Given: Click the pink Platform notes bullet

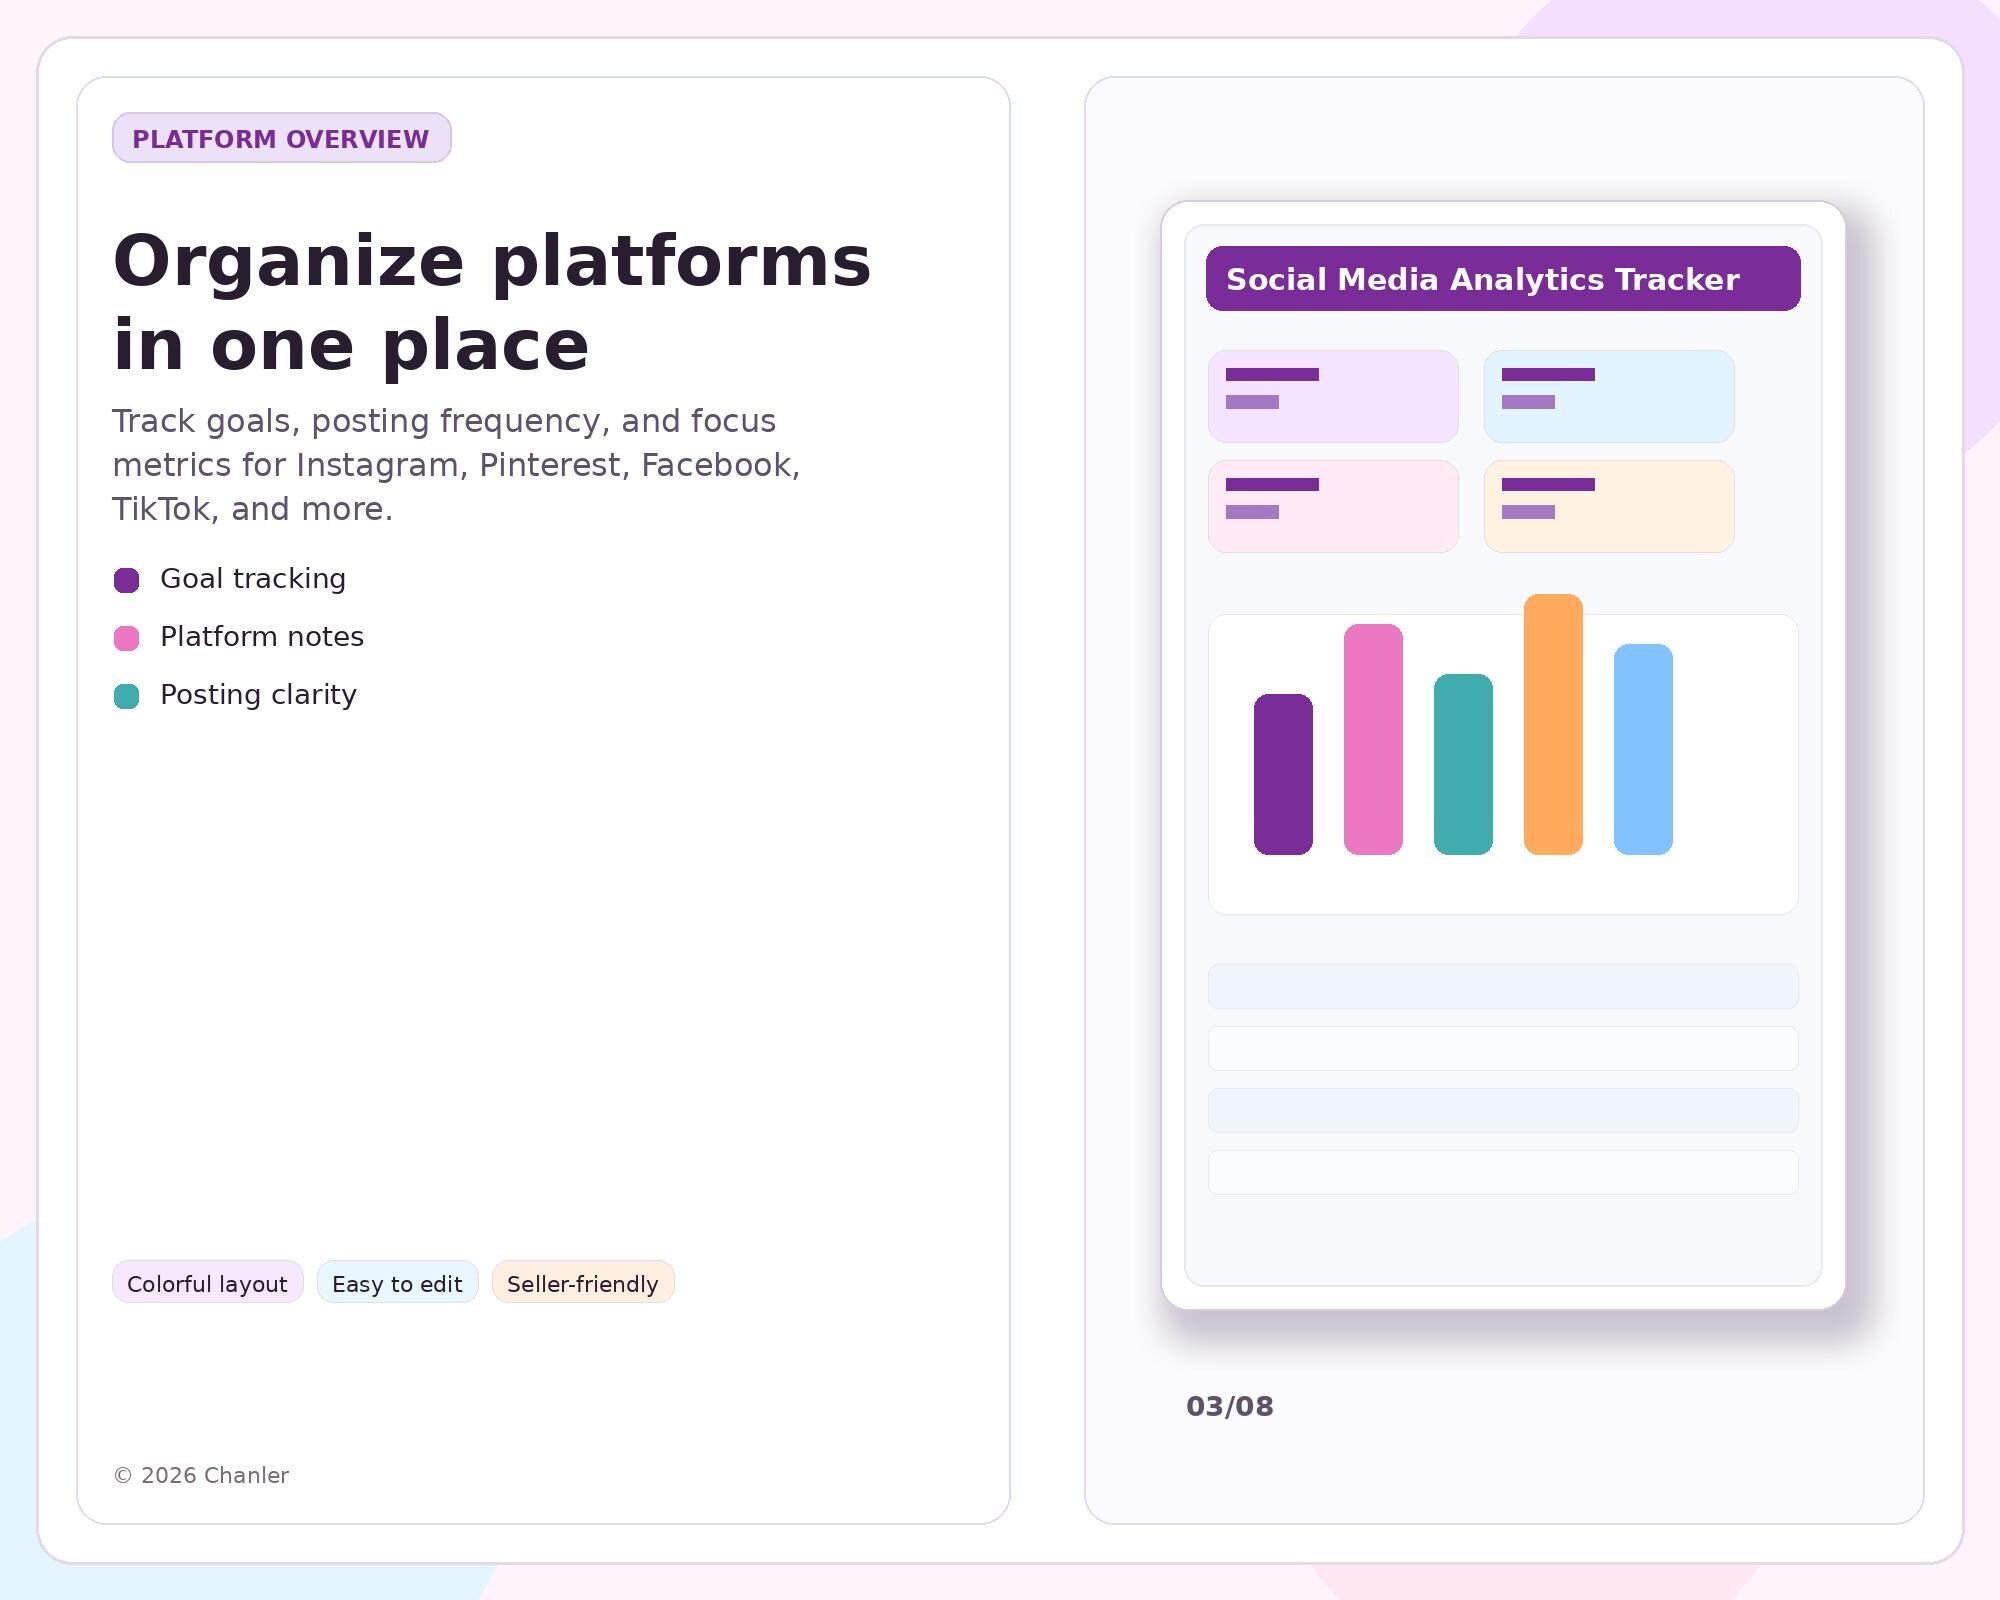Looking at the screenshot, I should pos(126,638).
